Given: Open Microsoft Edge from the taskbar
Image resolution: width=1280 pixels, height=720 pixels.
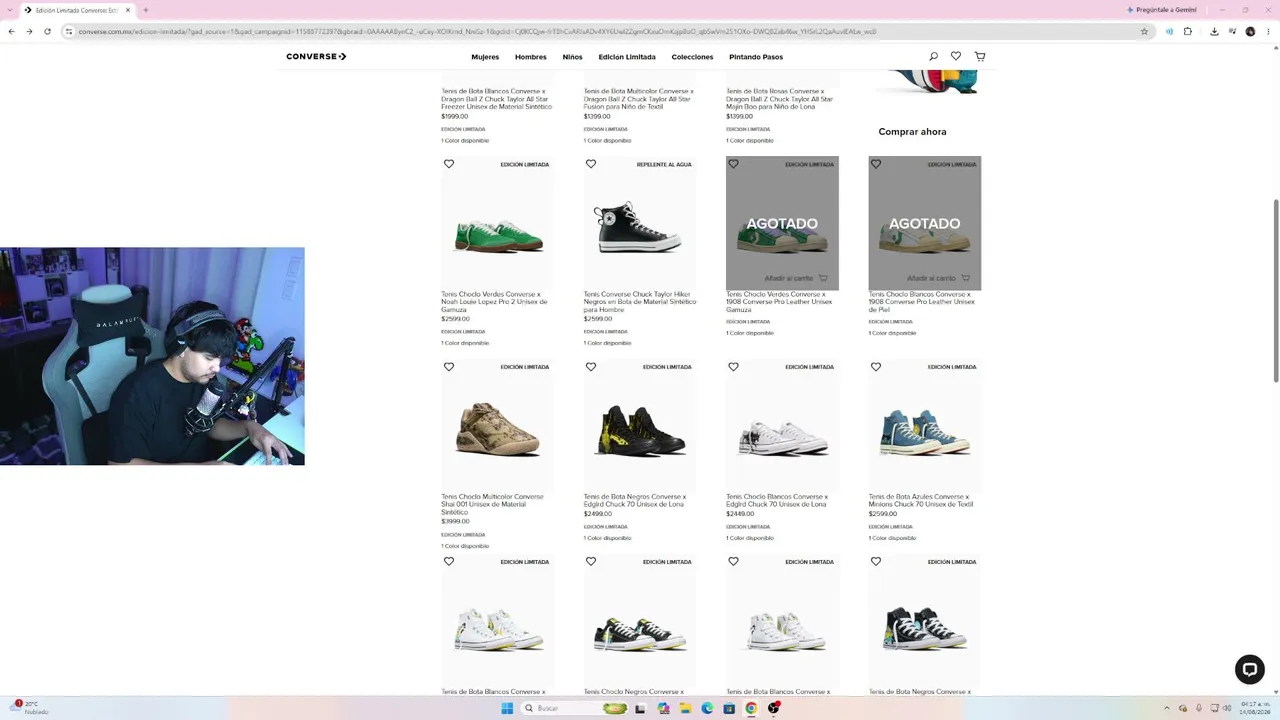Looking at the screenshot, I should [x=707, y=708].
